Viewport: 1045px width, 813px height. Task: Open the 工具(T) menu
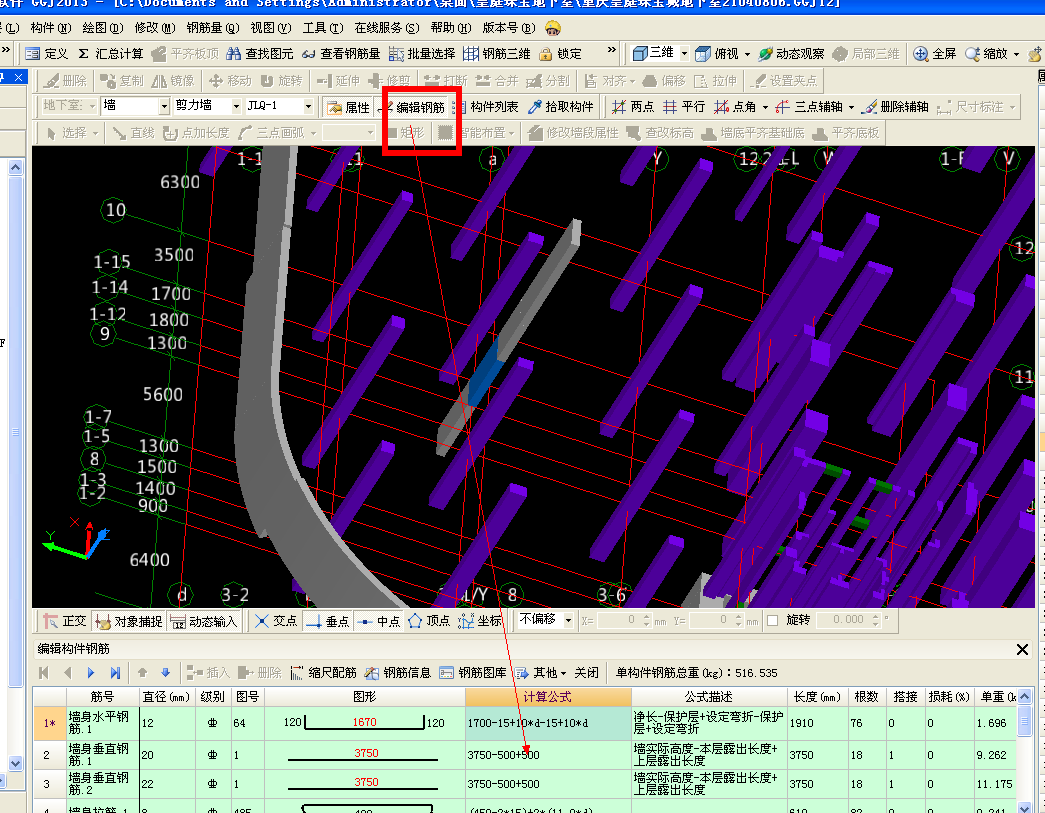pos(323,28)
